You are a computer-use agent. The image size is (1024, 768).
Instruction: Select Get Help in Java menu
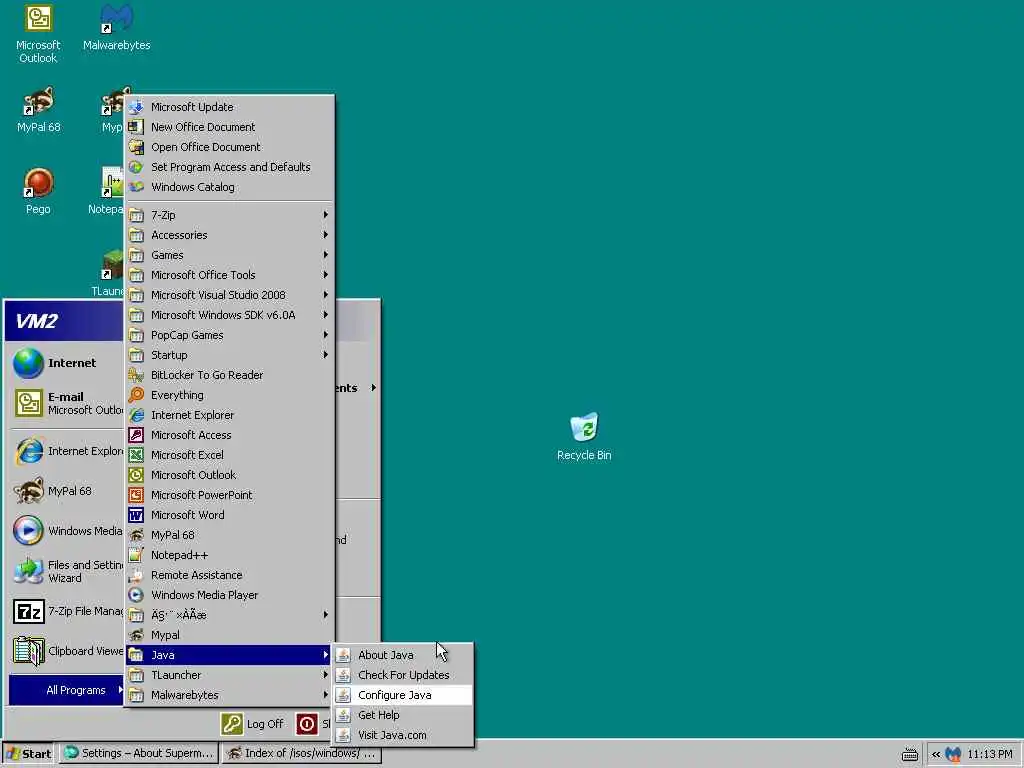(402, 715)
